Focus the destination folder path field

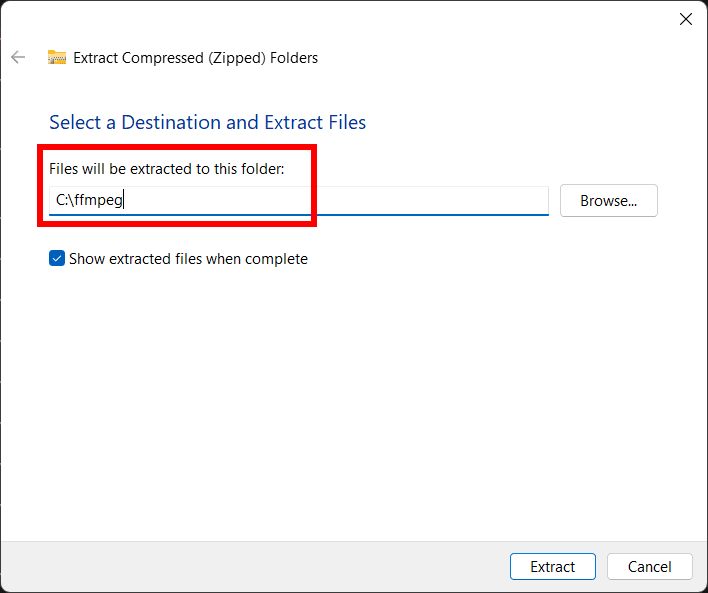pyautogui.click(x=298, y=200)
